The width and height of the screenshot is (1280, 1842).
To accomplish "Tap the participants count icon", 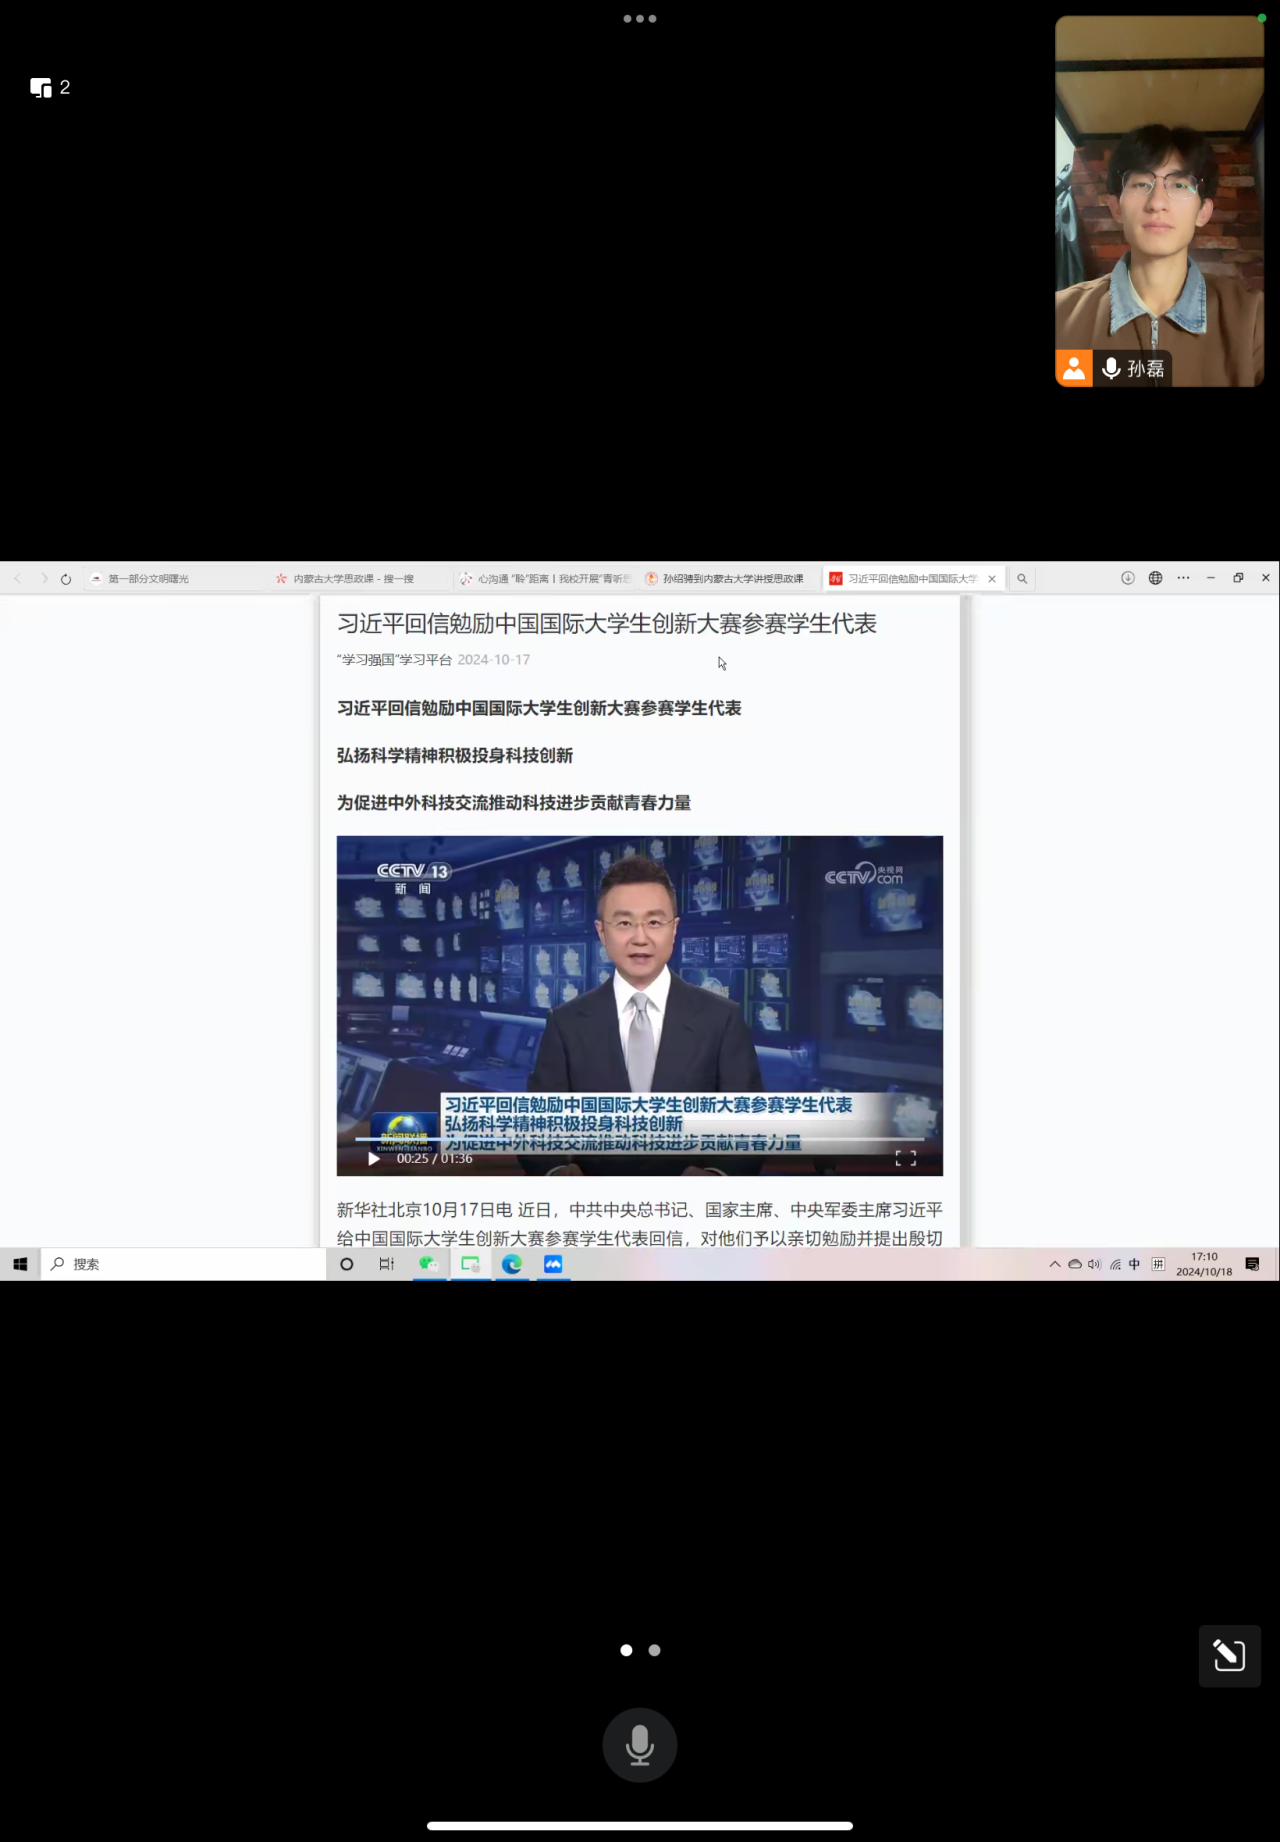I will tap(50, 88).
